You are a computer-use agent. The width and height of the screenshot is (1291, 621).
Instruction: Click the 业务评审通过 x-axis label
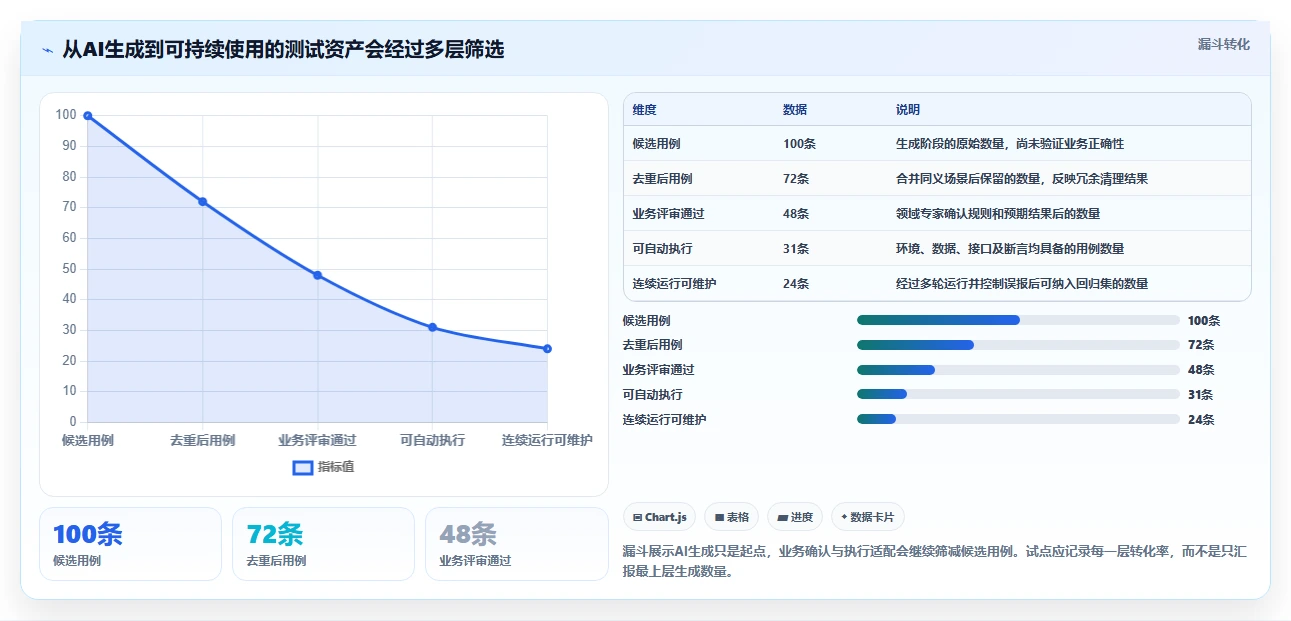pos(317,440)
